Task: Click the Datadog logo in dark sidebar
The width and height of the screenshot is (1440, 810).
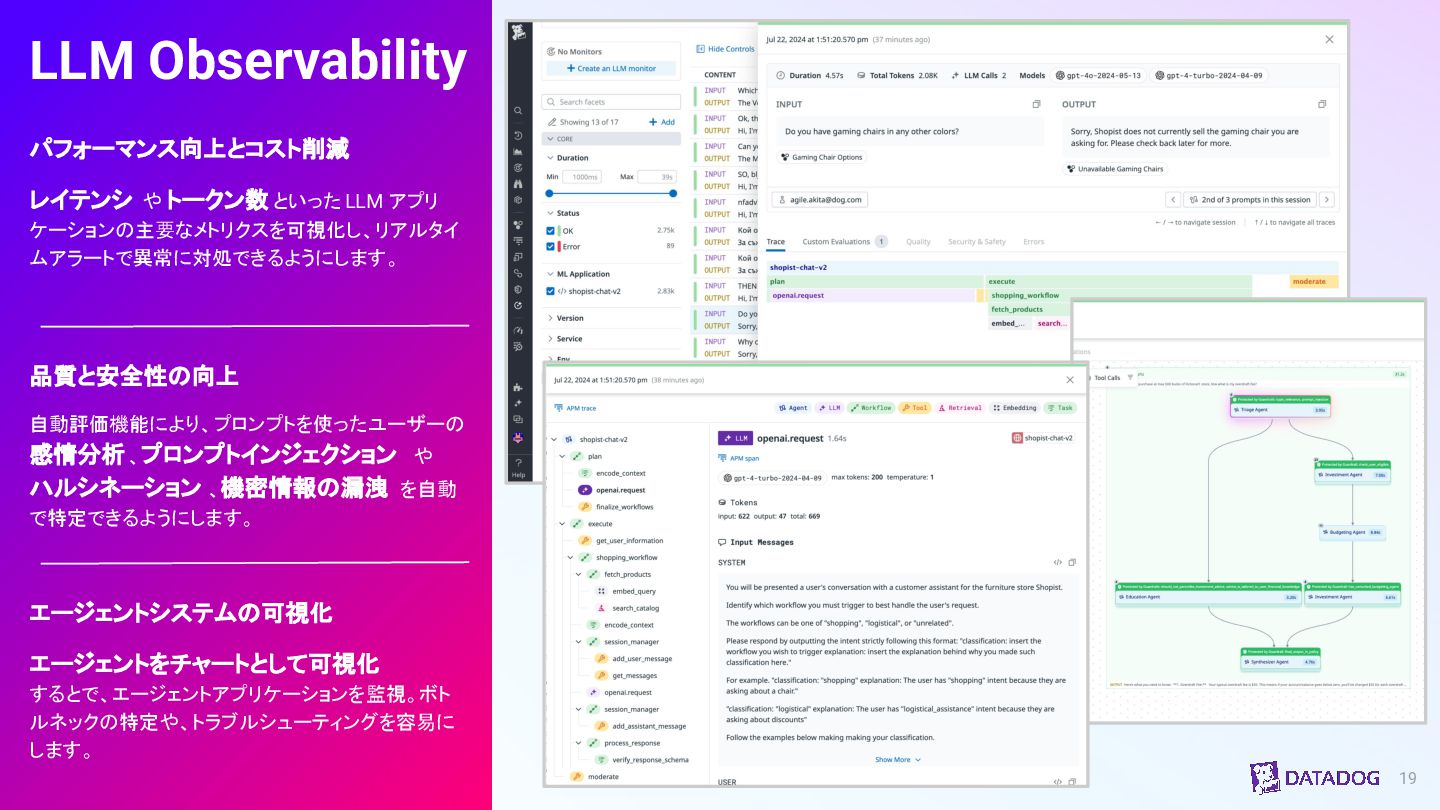Action: coord(518,34)
